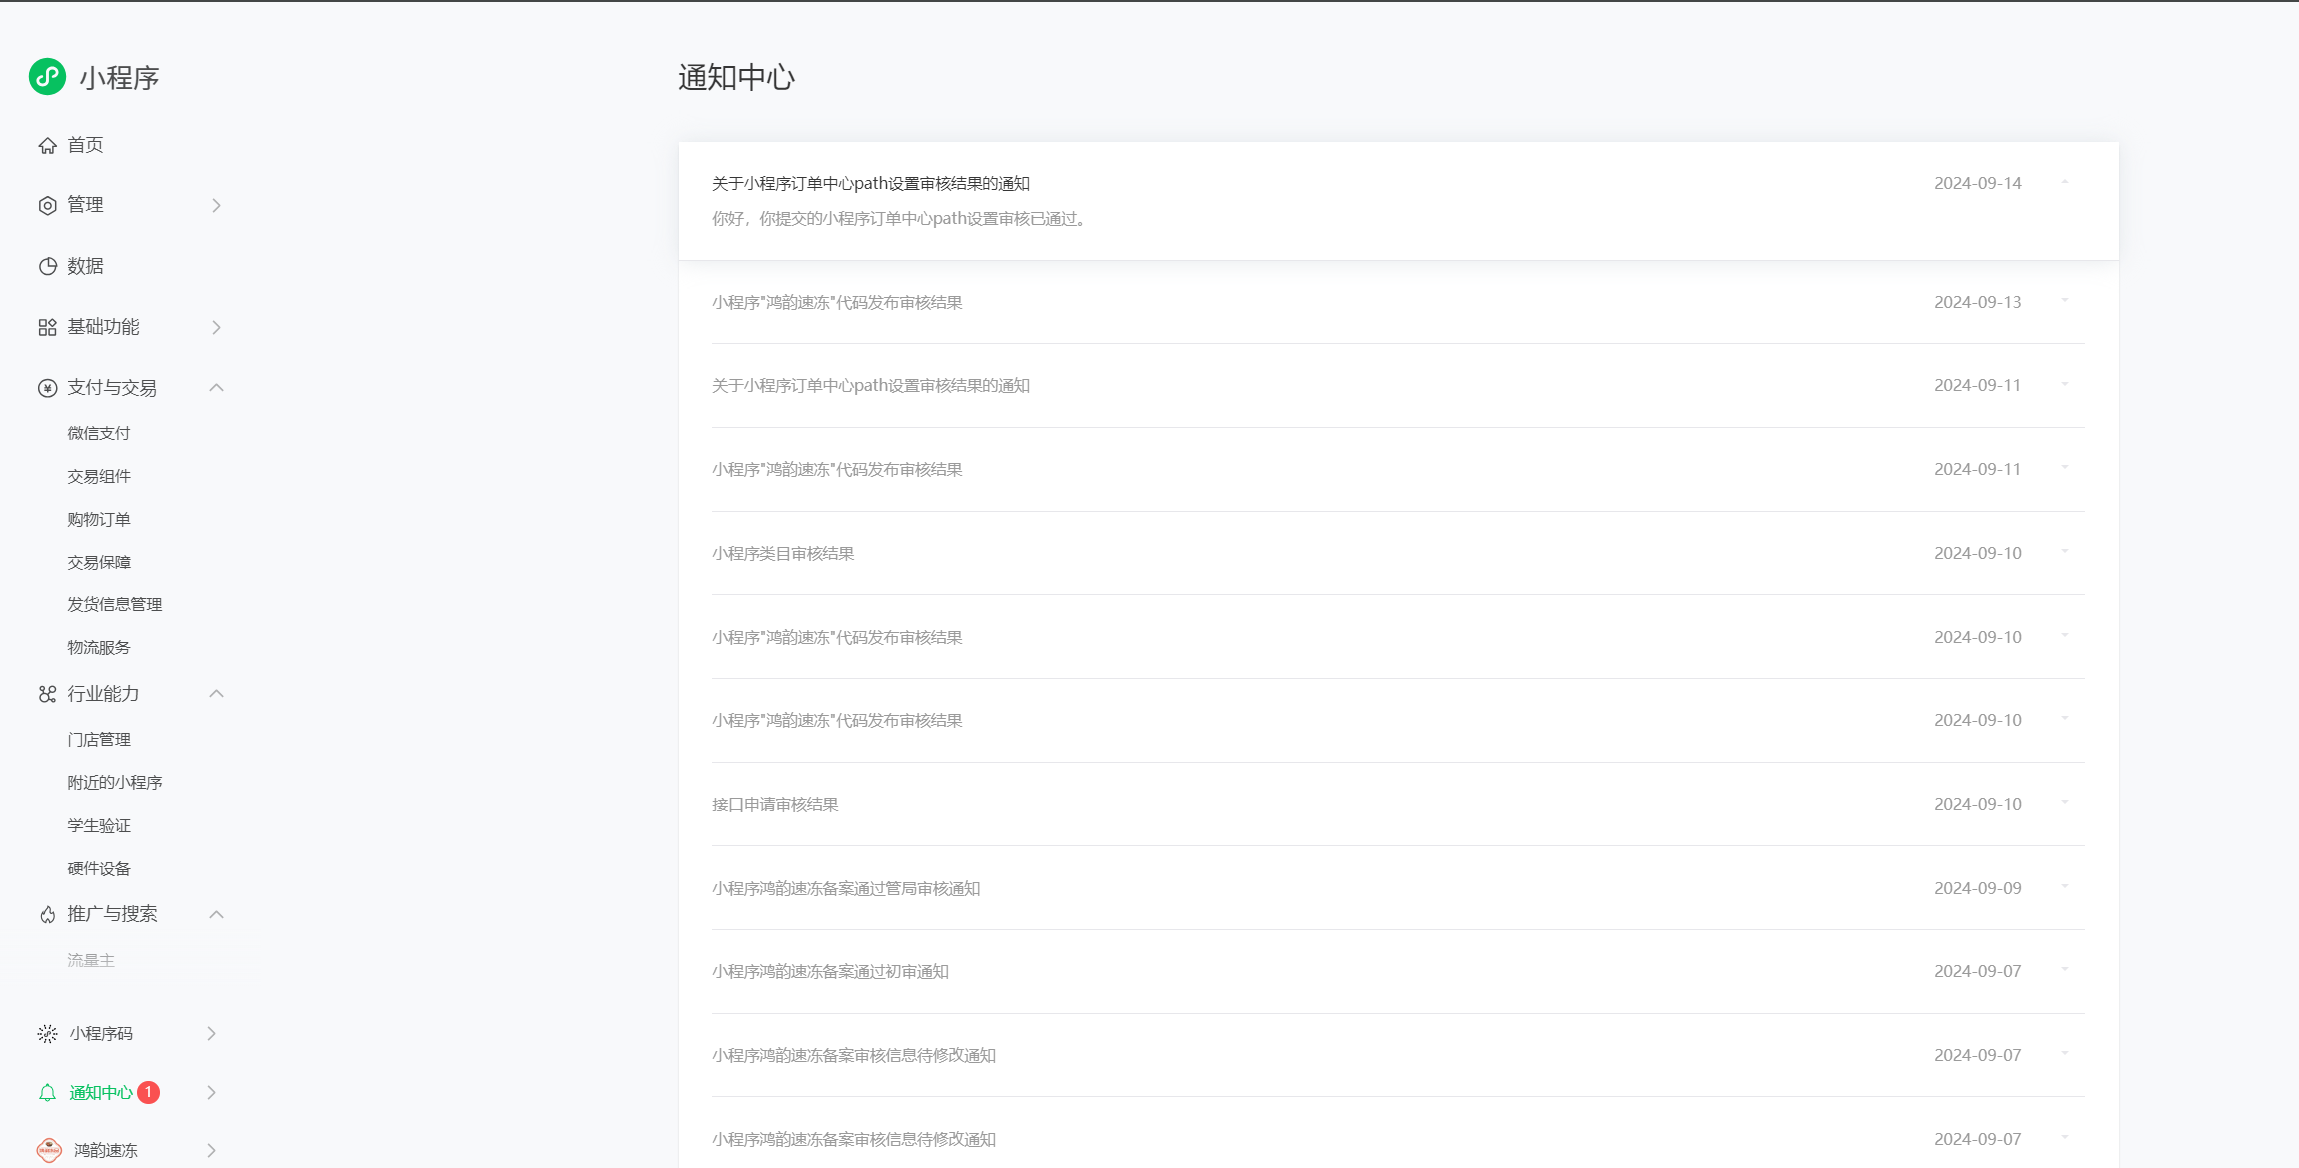Click the hexagon icon beside 管理
Image resolution: width=2299 pixels, height=1168 pixels.
pyautogui.click(x=47, y=206)
